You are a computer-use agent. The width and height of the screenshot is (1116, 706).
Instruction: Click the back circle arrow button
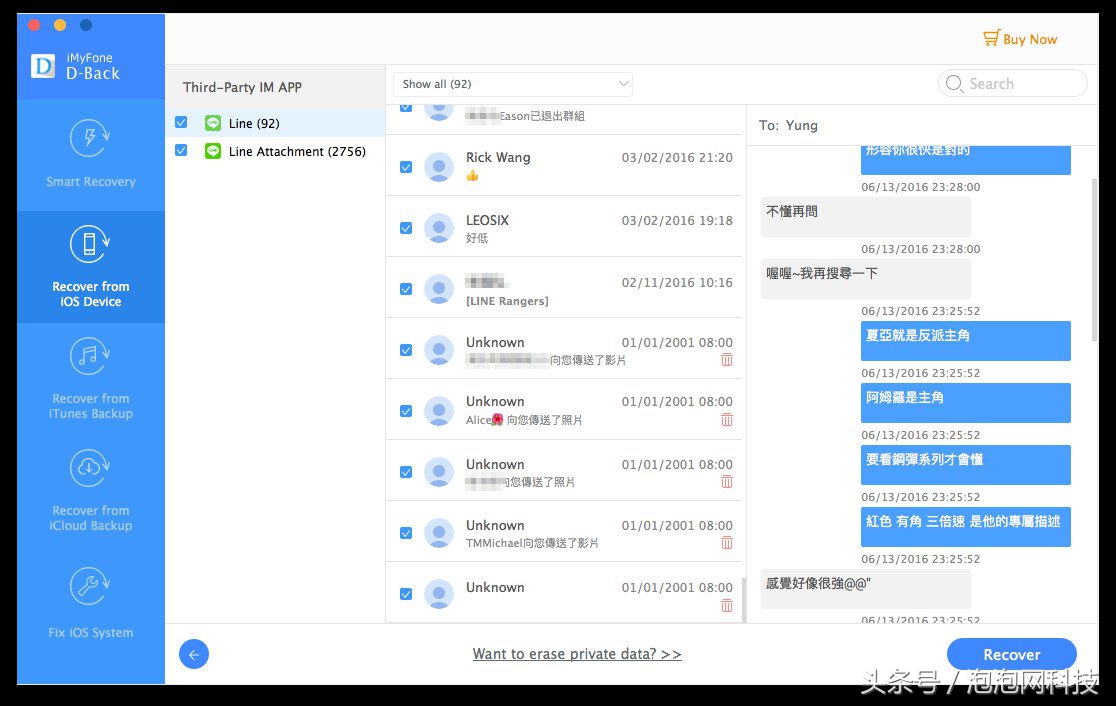point(194,654)
